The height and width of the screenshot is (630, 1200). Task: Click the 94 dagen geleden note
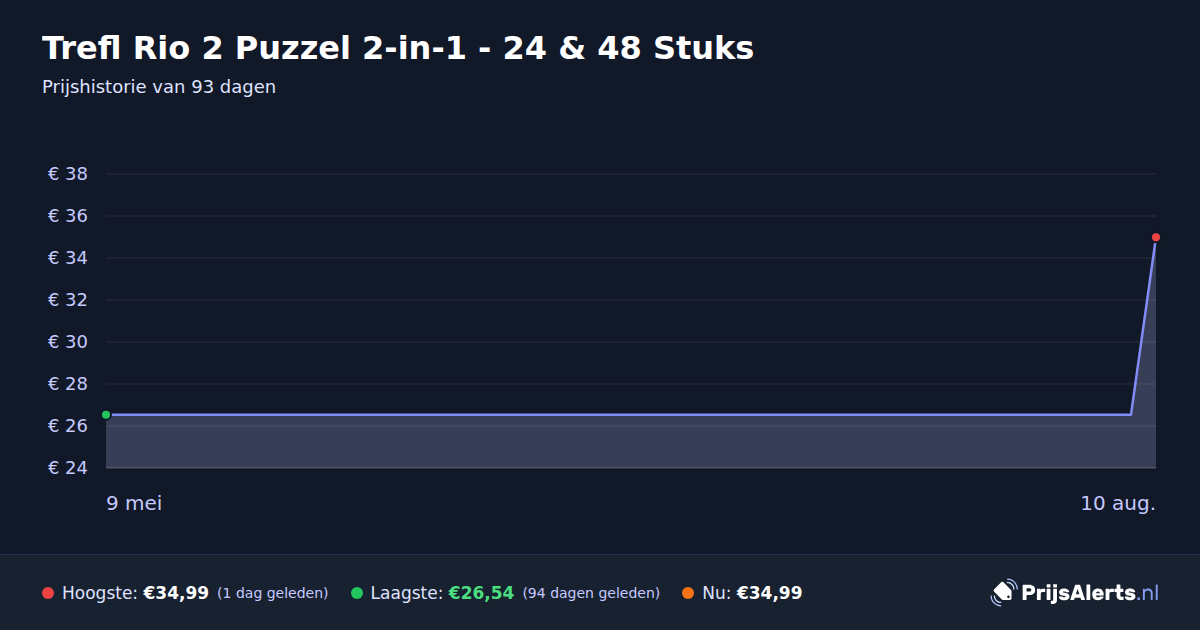point(591,593)
